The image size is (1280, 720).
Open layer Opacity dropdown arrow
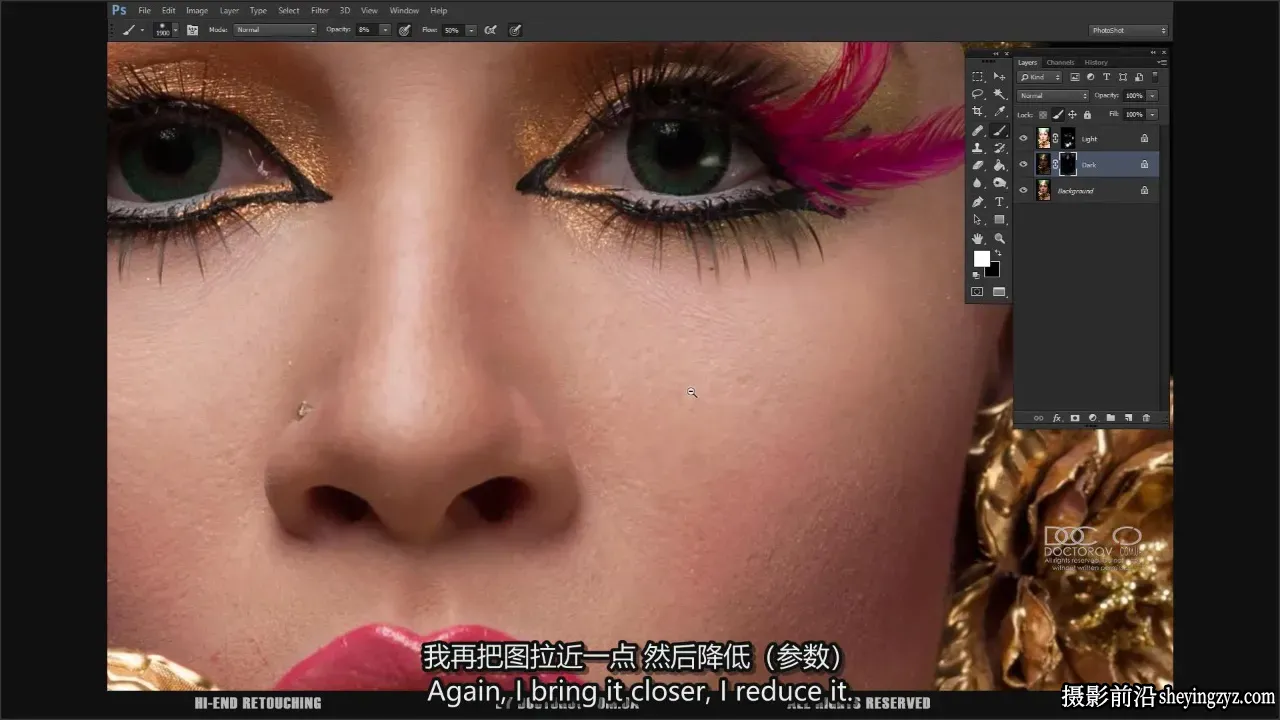coord(1152,96)
